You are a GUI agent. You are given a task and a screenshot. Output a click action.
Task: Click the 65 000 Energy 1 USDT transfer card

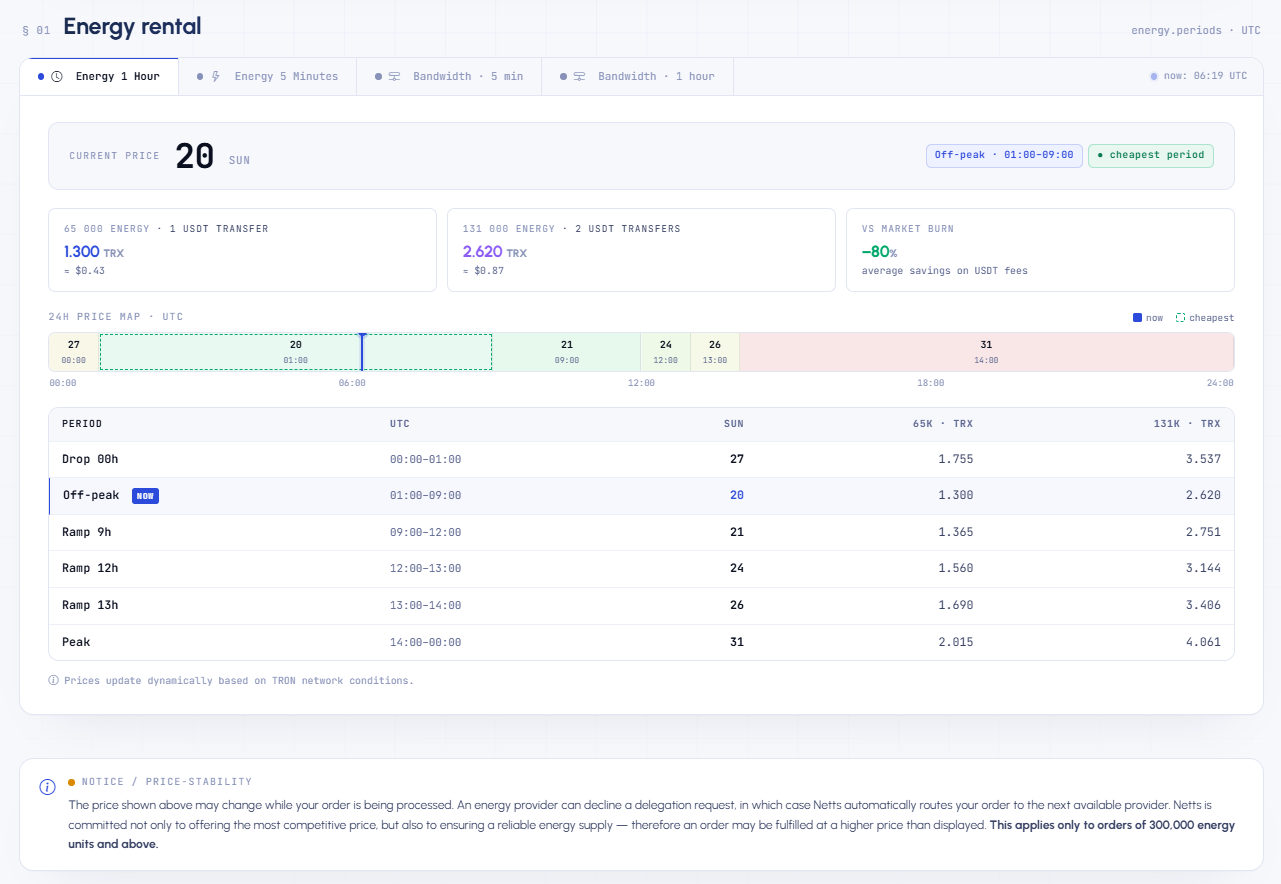point(243,250)
